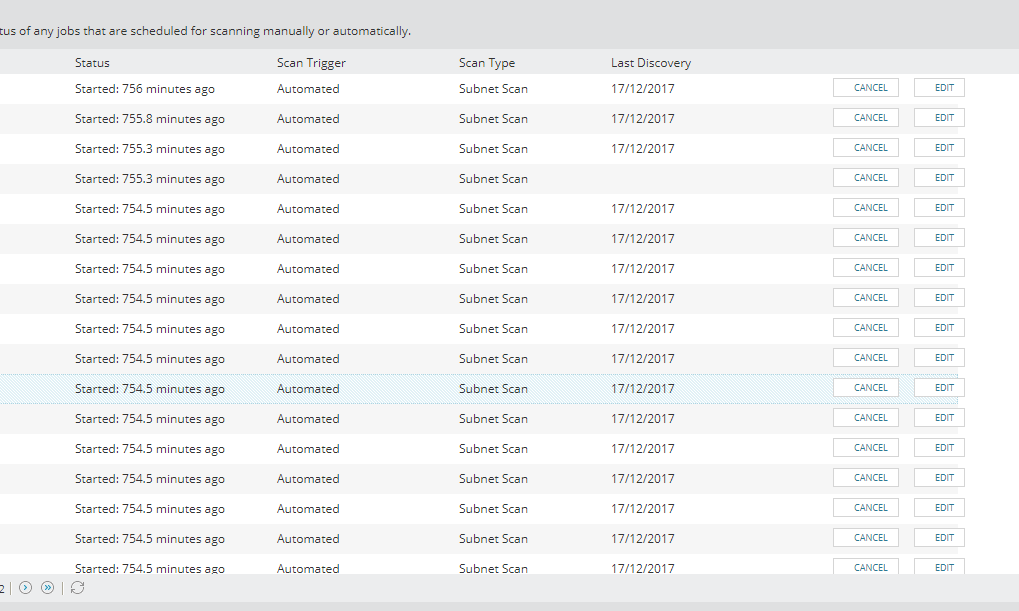The width and height of the screenshot is (1019, 611).
Task: Select 'Subnet Scan' in the 756 minutes row
Action: click(493, 89)
